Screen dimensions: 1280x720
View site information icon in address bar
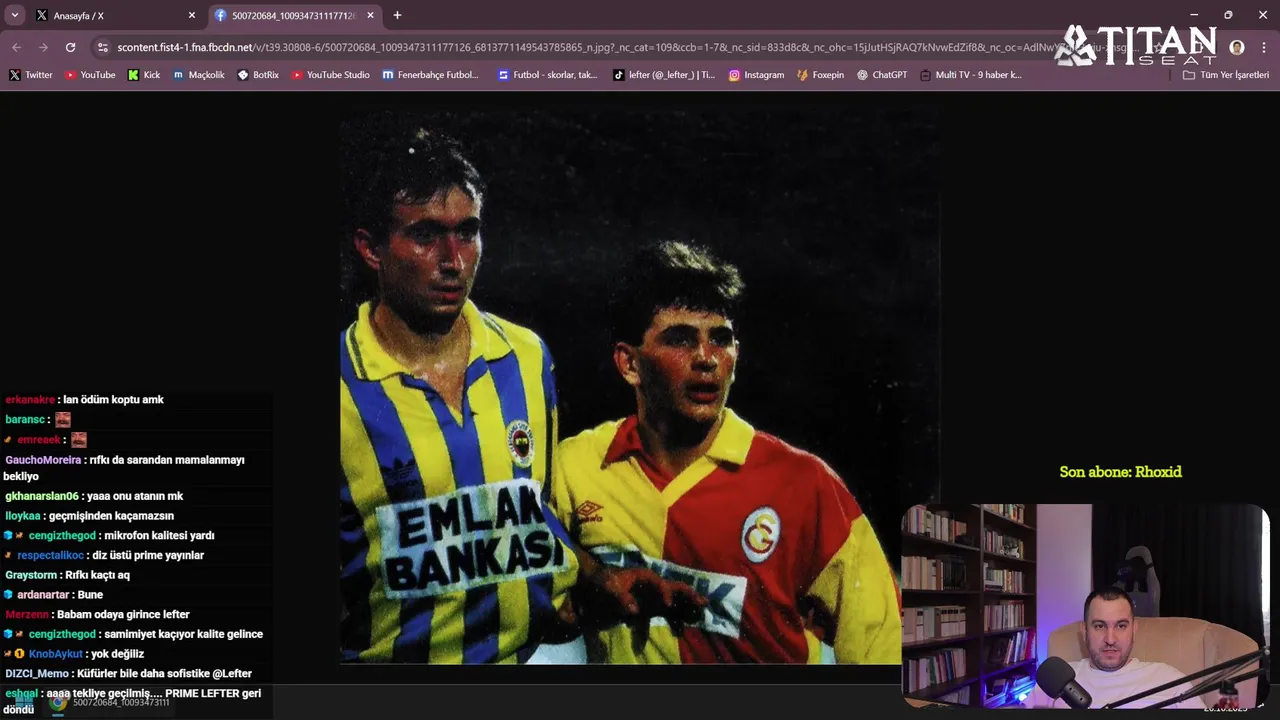tap(102, 47)
